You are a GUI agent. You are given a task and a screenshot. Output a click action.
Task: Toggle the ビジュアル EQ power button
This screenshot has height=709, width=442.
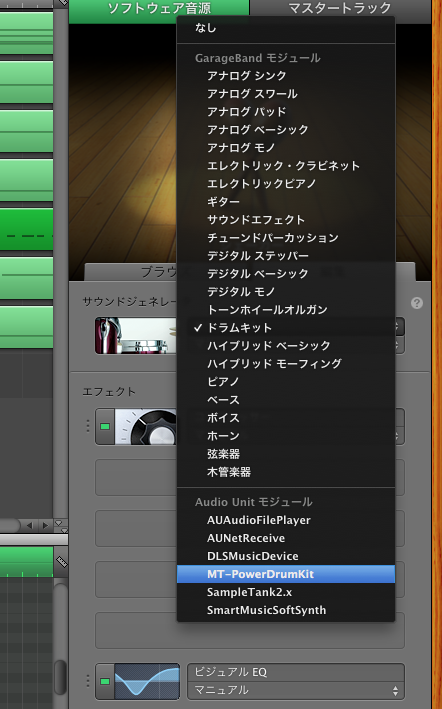click(x=105, y=681)
